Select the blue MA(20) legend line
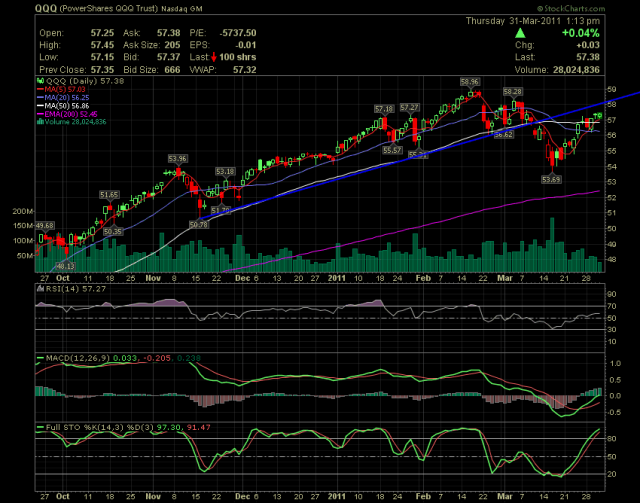The width and height of the screenshot is (640, 503). tap(40, 98)
